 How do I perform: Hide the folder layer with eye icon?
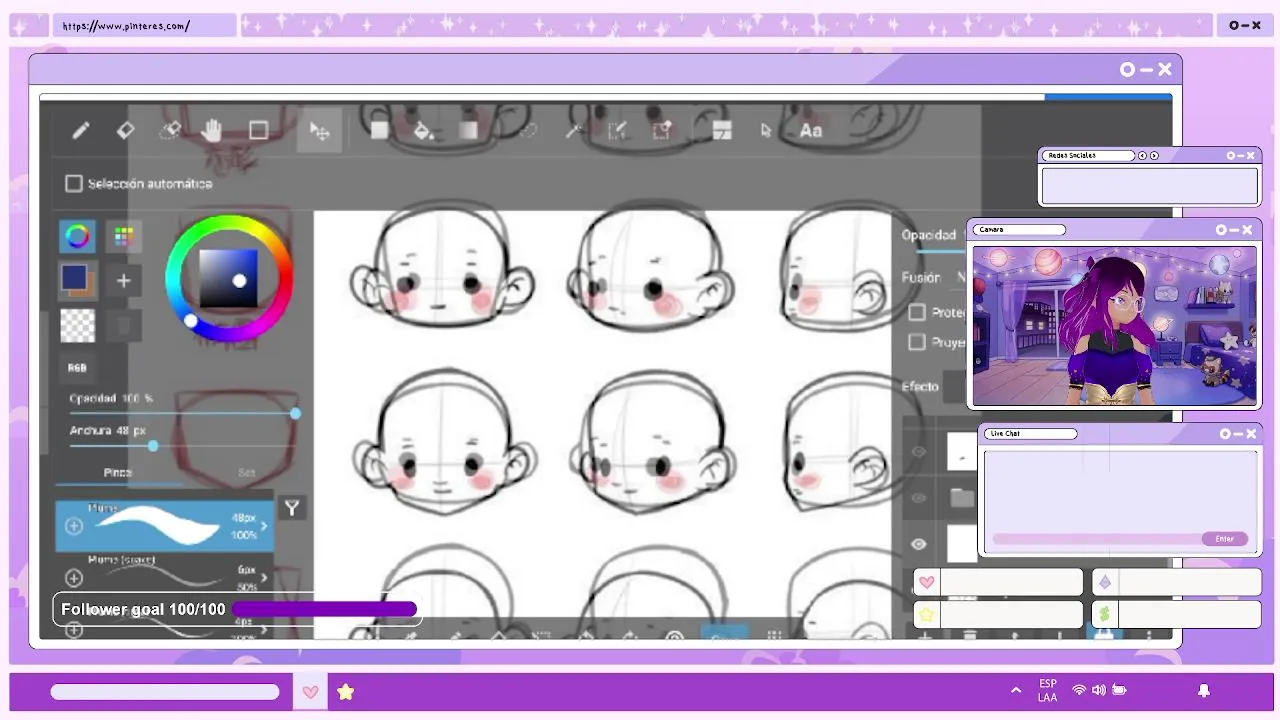click(x=919, y=497)
